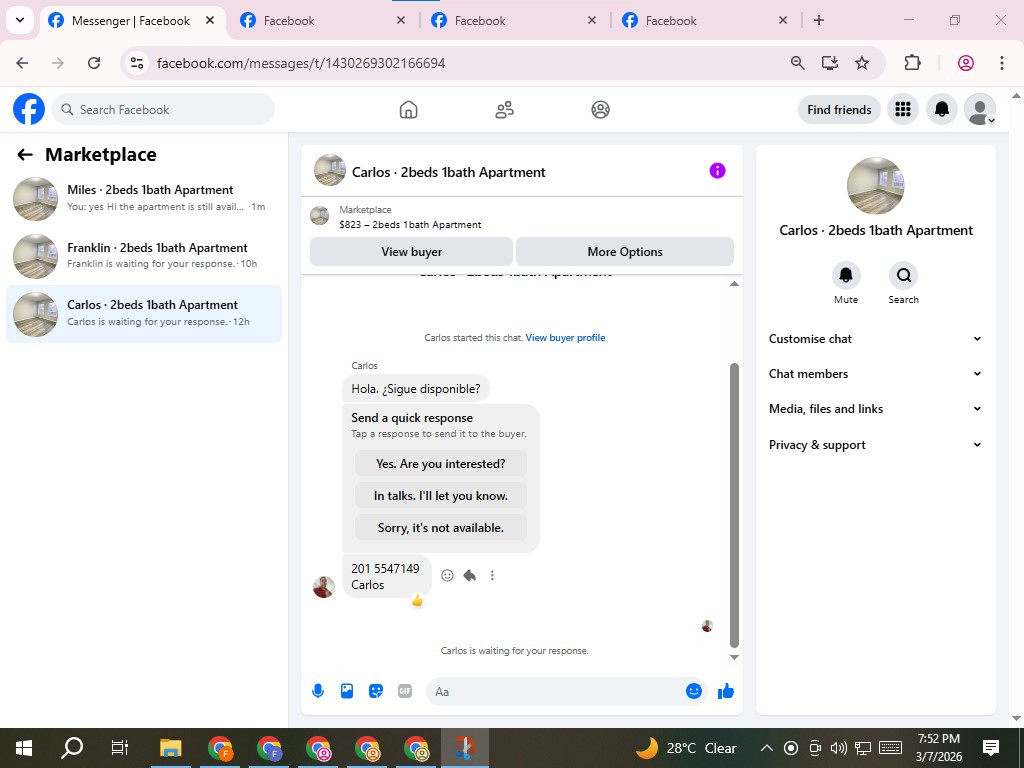Go back in browser history
Image resolution: width=1024 pixels, height=768 pixels.
22,63
